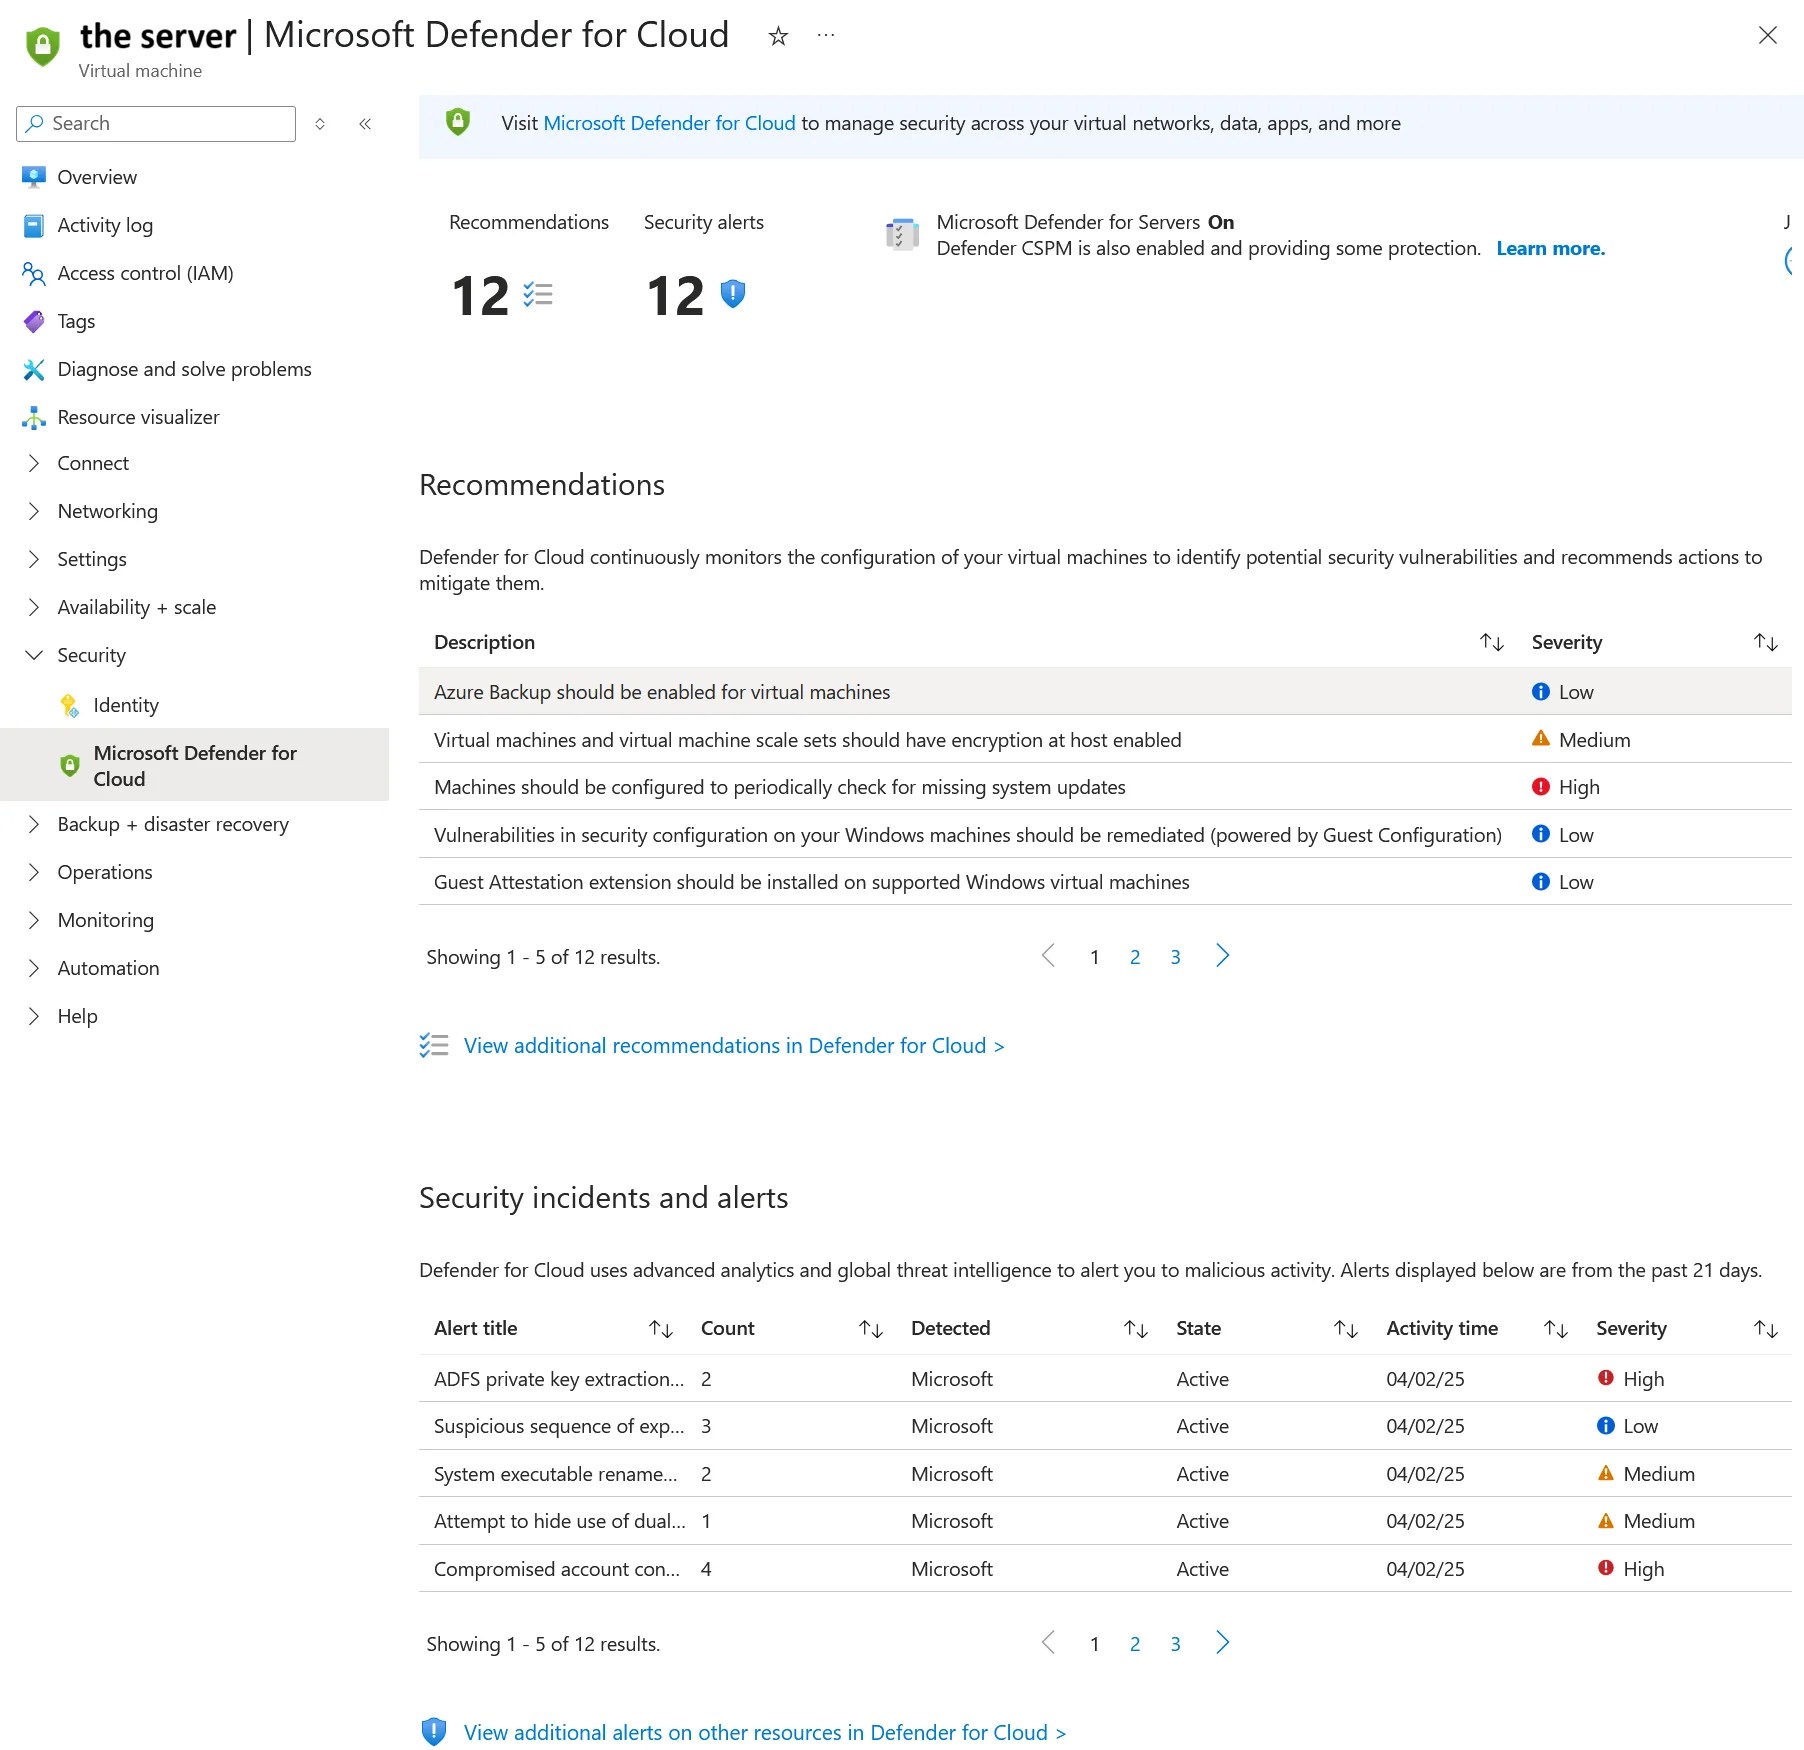Focus the sidebar Search field
This screenshot has height=1750, width=1804.
click(156, 123)
